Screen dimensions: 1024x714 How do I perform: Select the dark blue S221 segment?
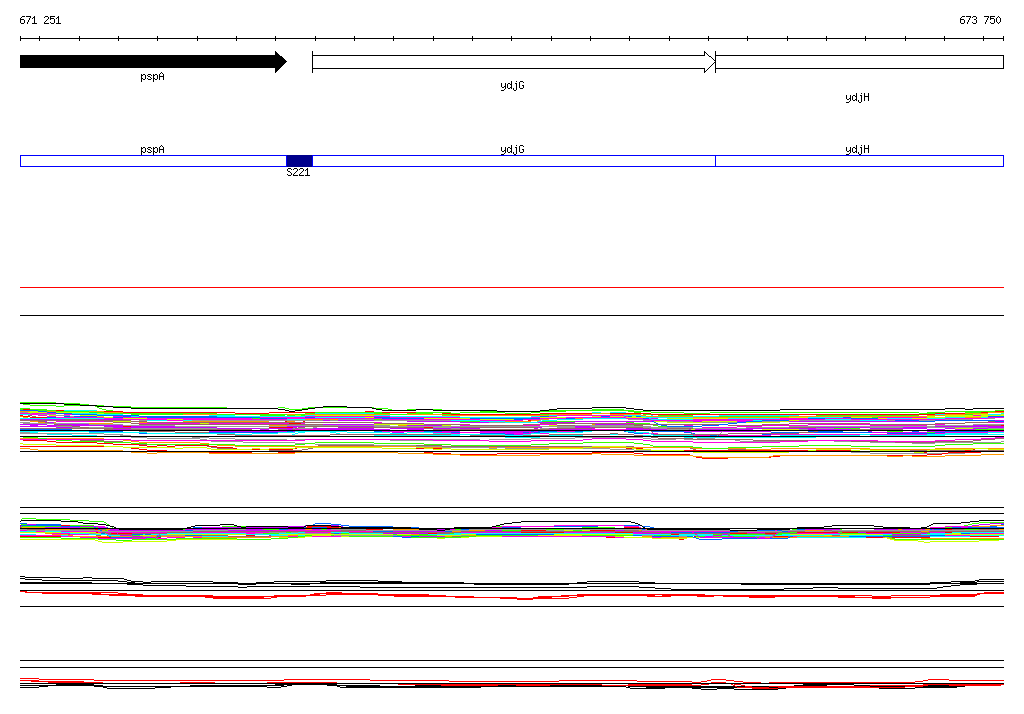[299, 161]
